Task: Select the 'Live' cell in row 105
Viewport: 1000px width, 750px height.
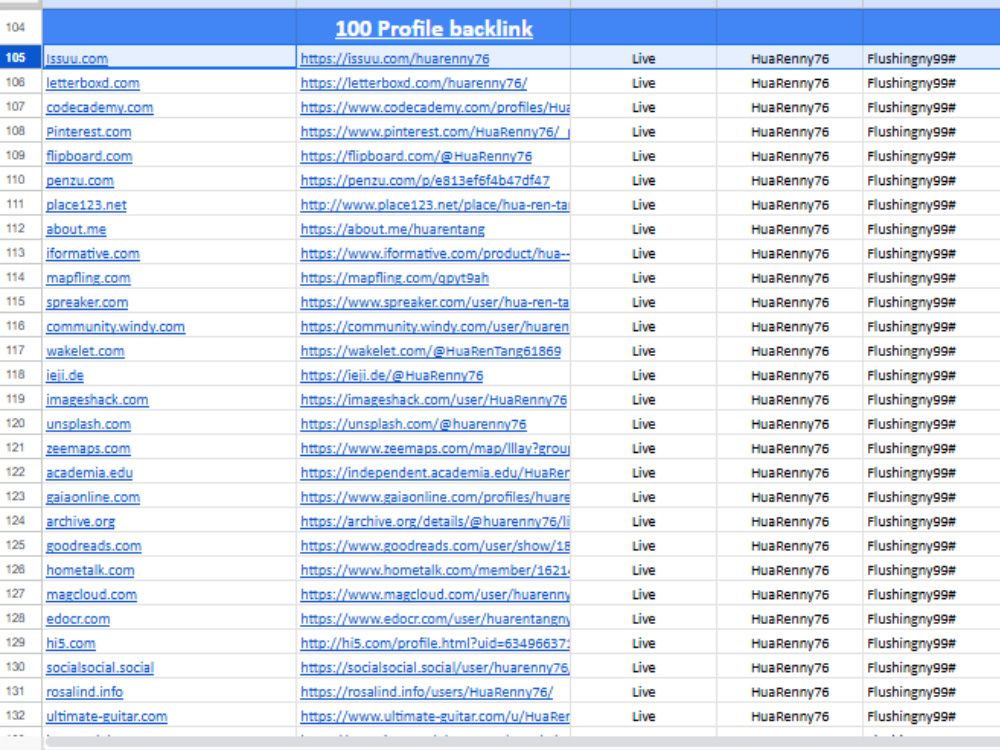Action: [643, 59]
